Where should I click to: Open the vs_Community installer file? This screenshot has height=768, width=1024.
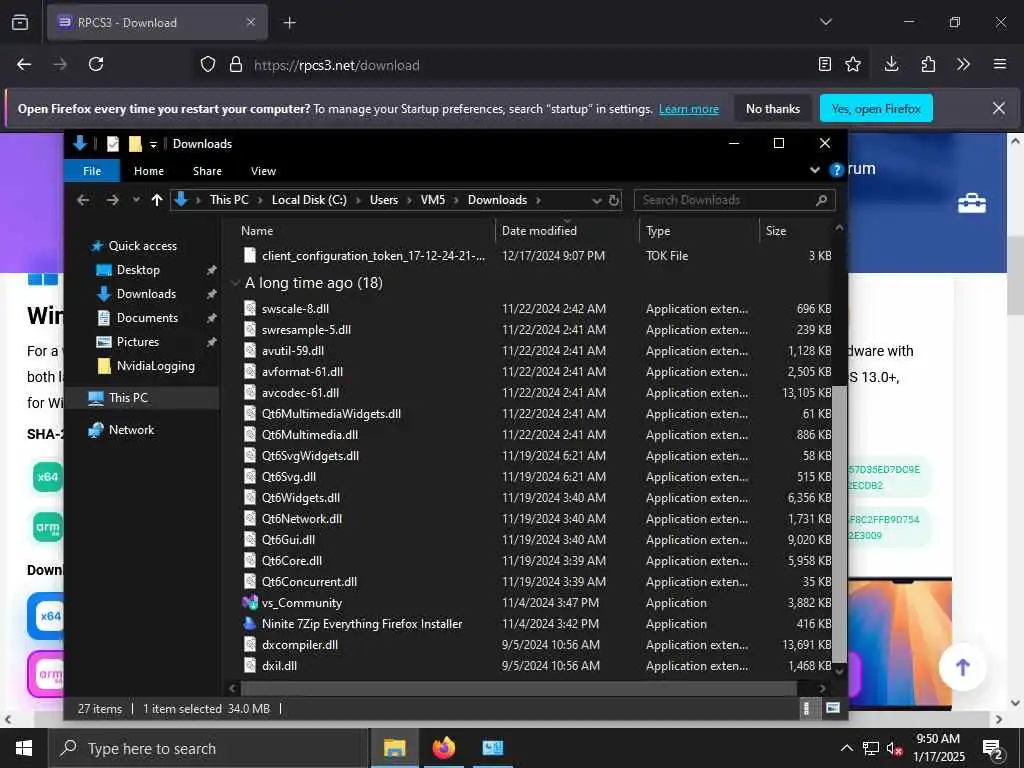click(302, 603)
